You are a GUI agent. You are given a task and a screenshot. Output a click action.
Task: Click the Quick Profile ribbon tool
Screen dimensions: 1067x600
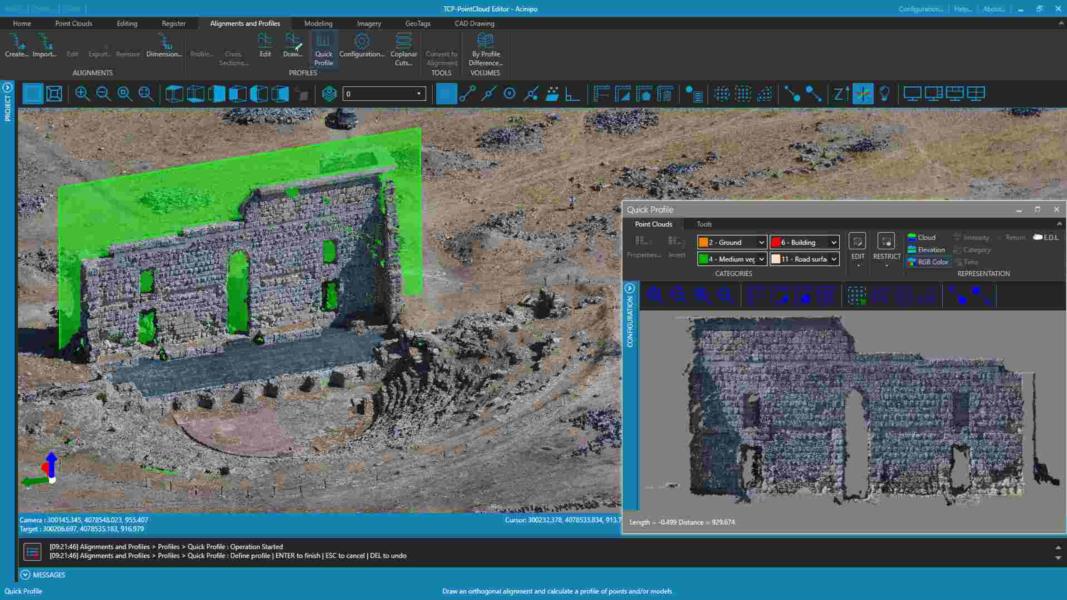click(x=323, y=49)
